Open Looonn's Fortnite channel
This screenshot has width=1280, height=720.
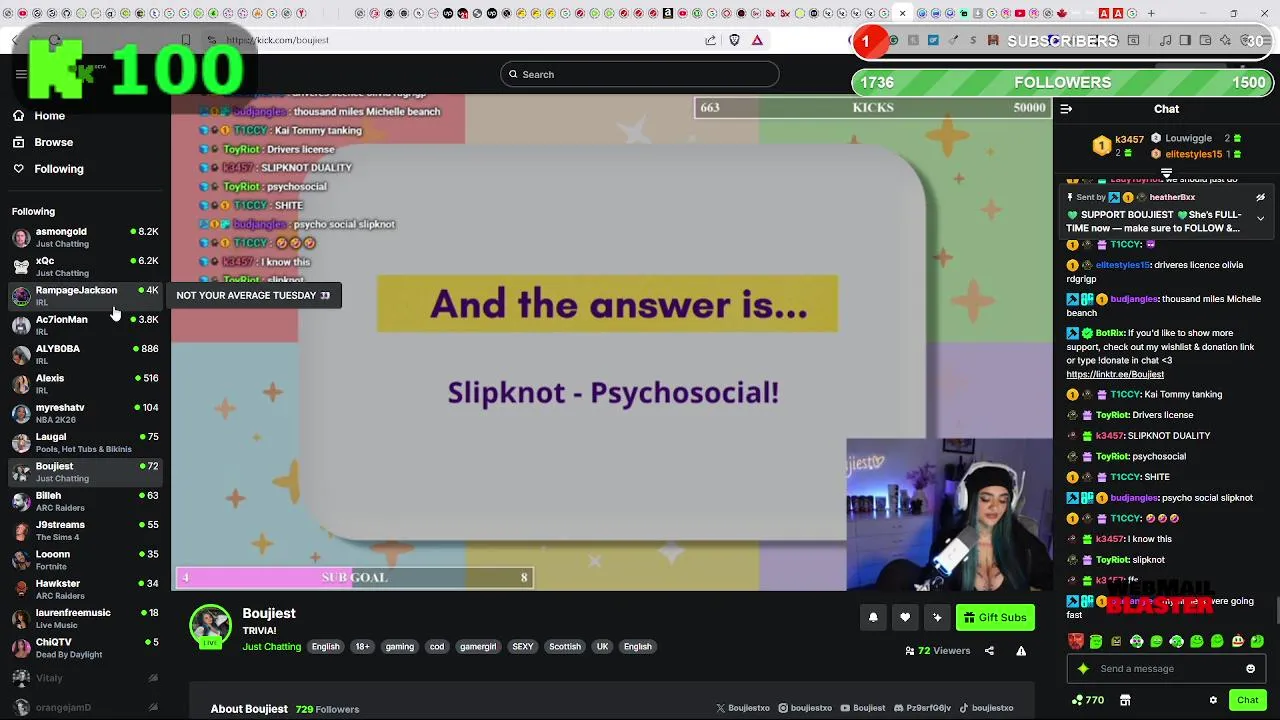[85, 560]
